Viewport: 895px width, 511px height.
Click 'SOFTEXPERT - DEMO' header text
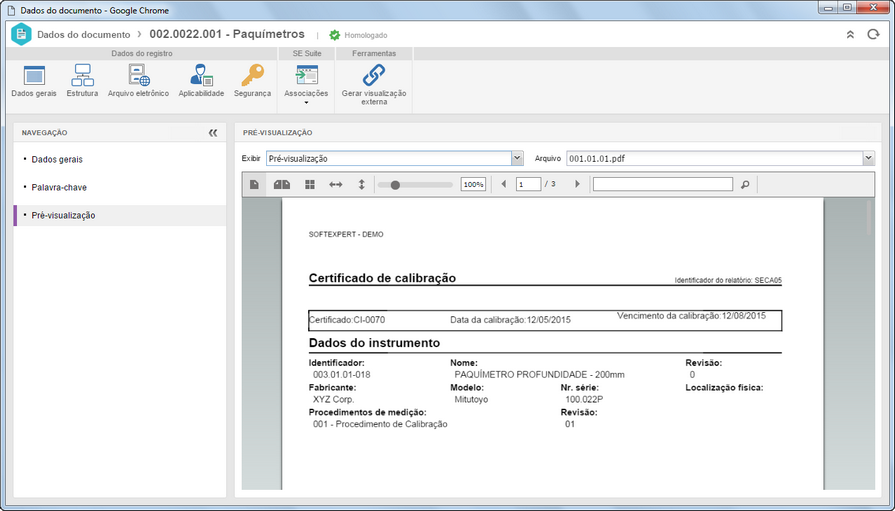(x=346, y=234)
